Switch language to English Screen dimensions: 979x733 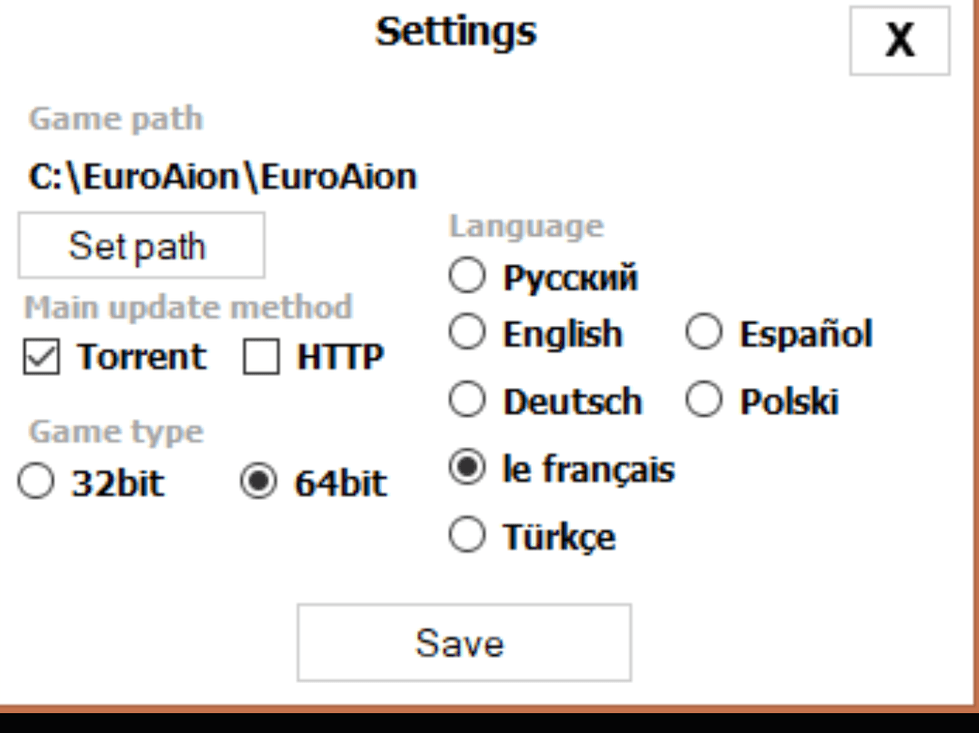(466, 334)
